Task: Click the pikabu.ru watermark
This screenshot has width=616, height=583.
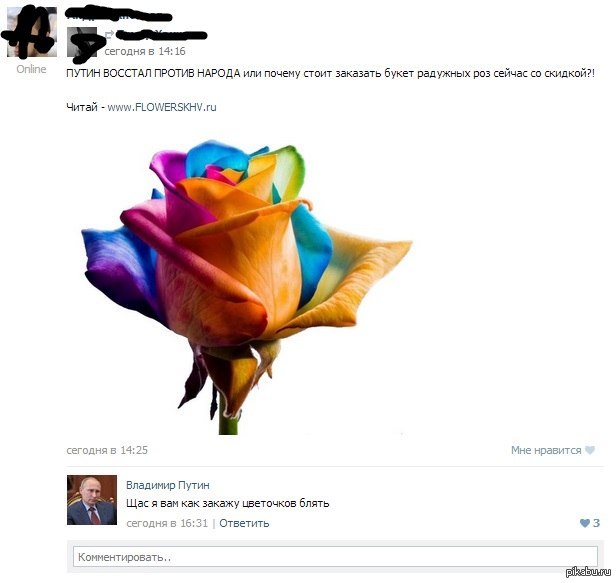Action: (x=587, y=572)
